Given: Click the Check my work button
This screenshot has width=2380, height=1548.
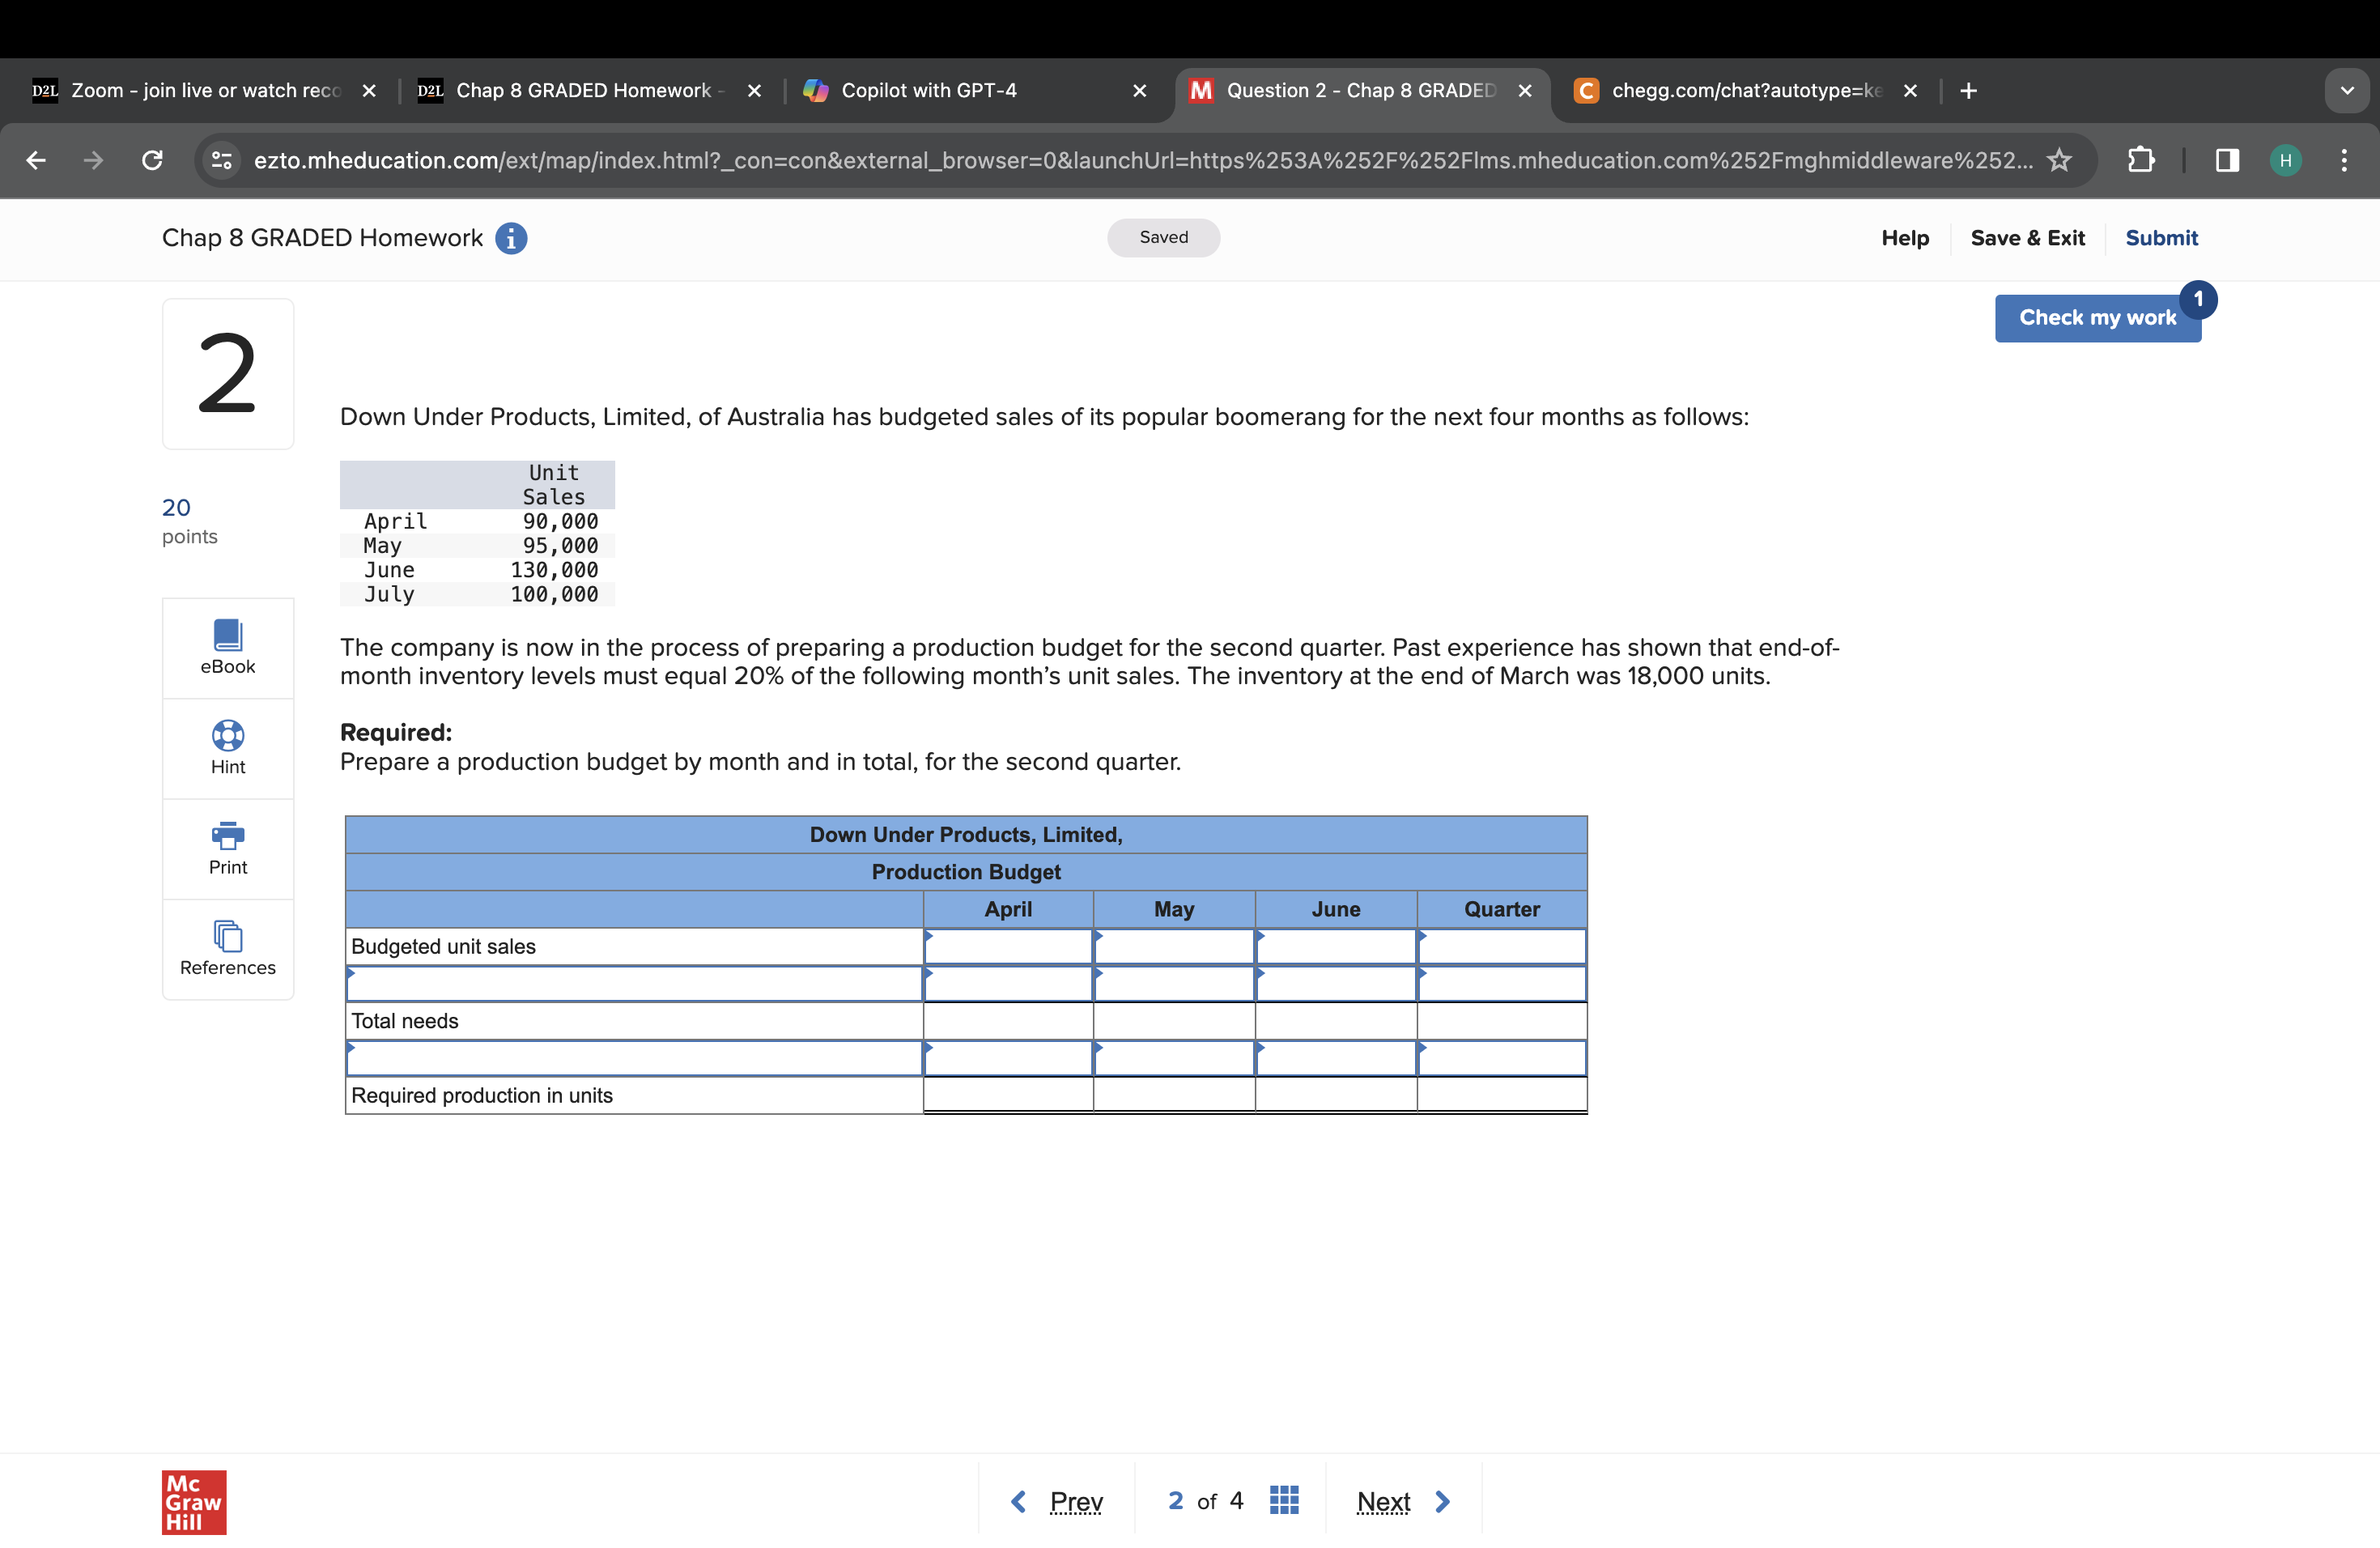Looking at the screenshot, I should [2097, 318].
